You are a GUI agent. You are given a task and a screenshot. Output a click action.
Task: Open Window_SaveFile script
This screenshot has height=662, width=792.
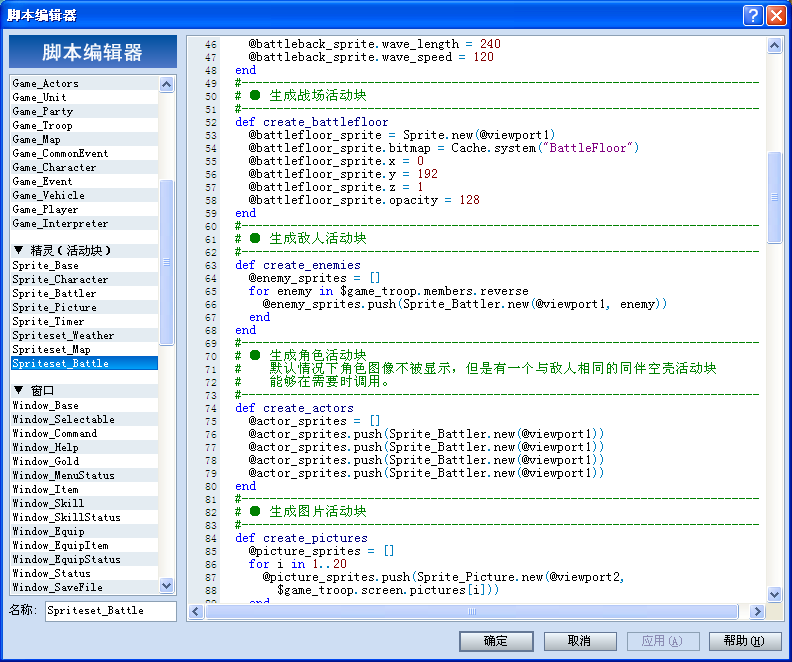coord(84,587)
